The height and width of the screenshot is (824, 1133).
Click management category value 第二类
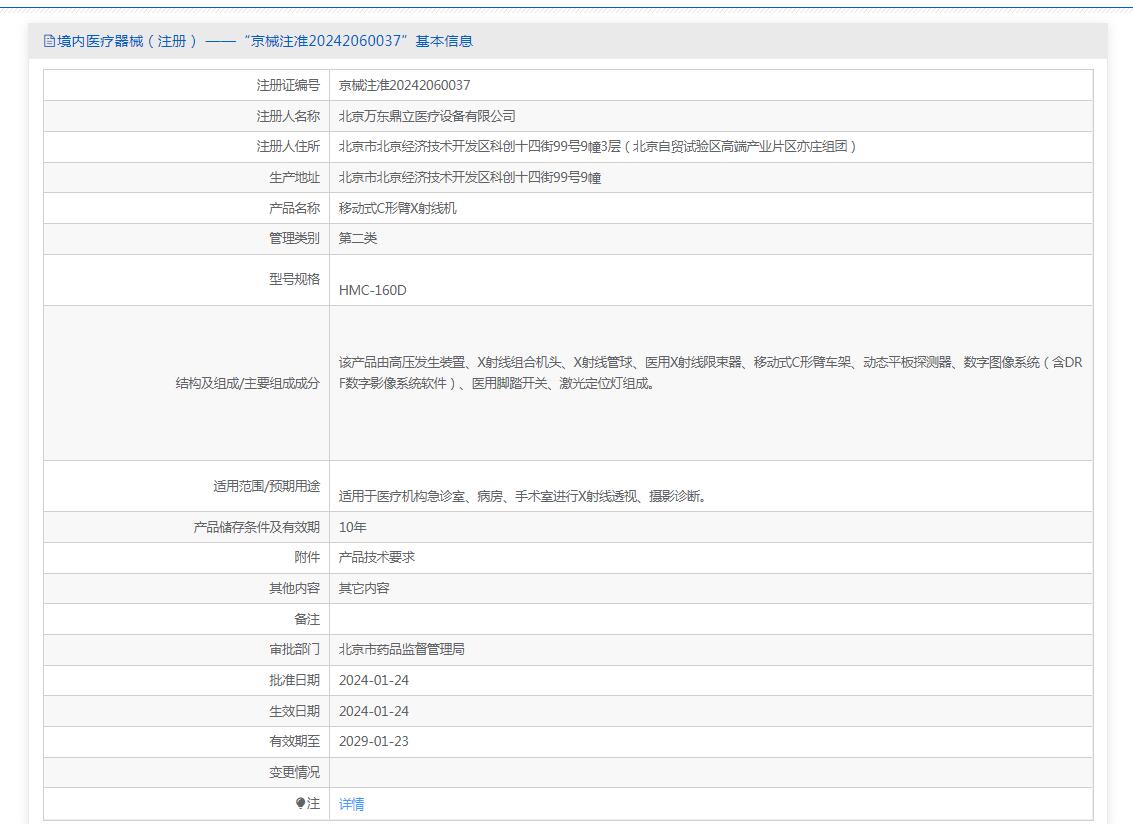tap(358, 239)
